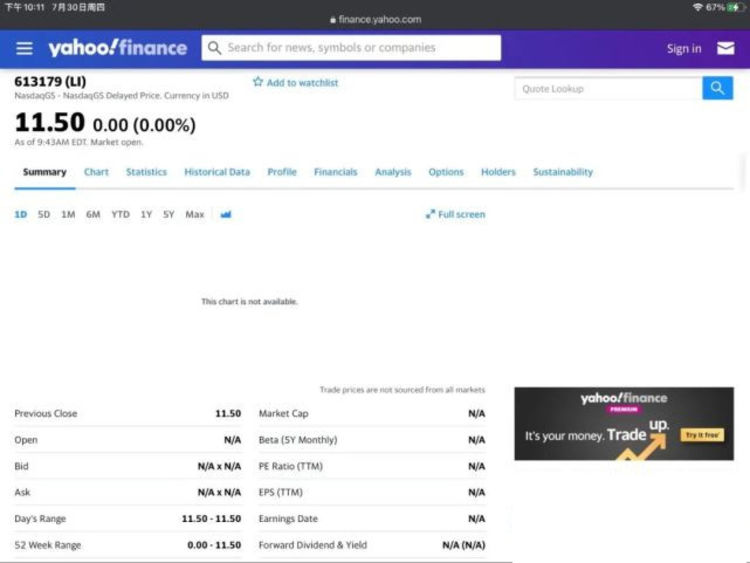Click the news and symbols search box
Screen dimensions: 750x563
360,48
